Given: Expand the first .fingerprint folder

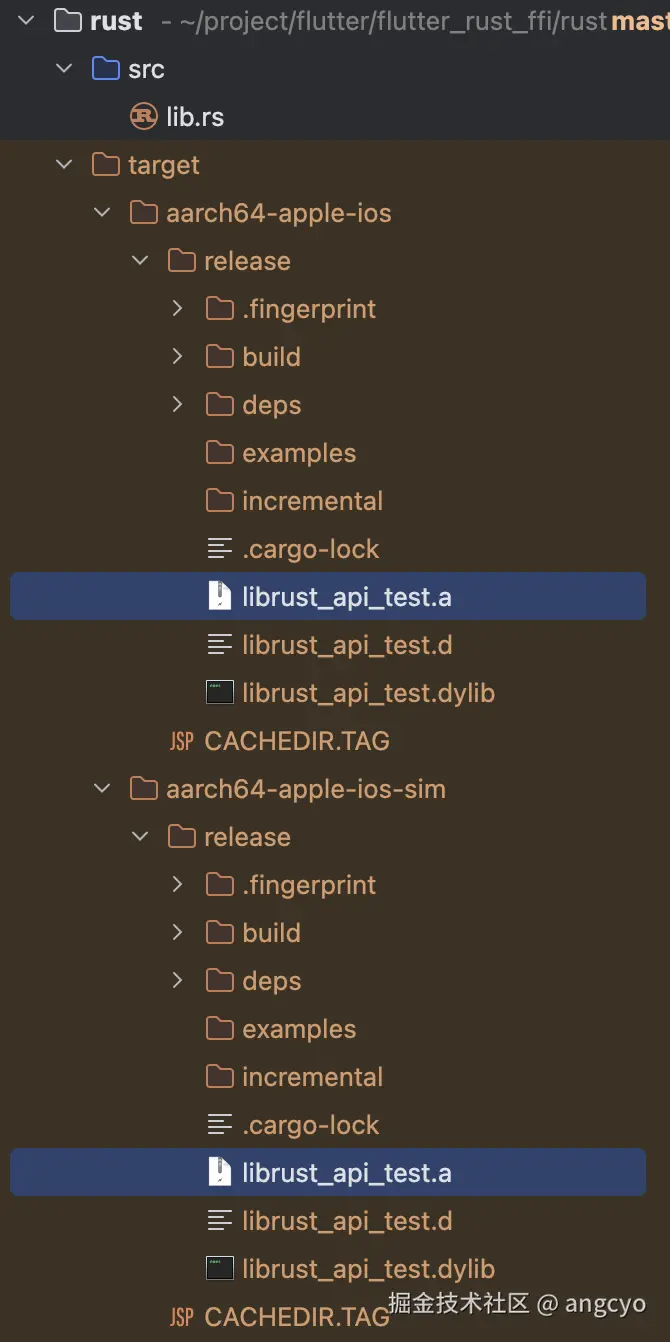Looking at the screenshot, I should tap(178, 309).
